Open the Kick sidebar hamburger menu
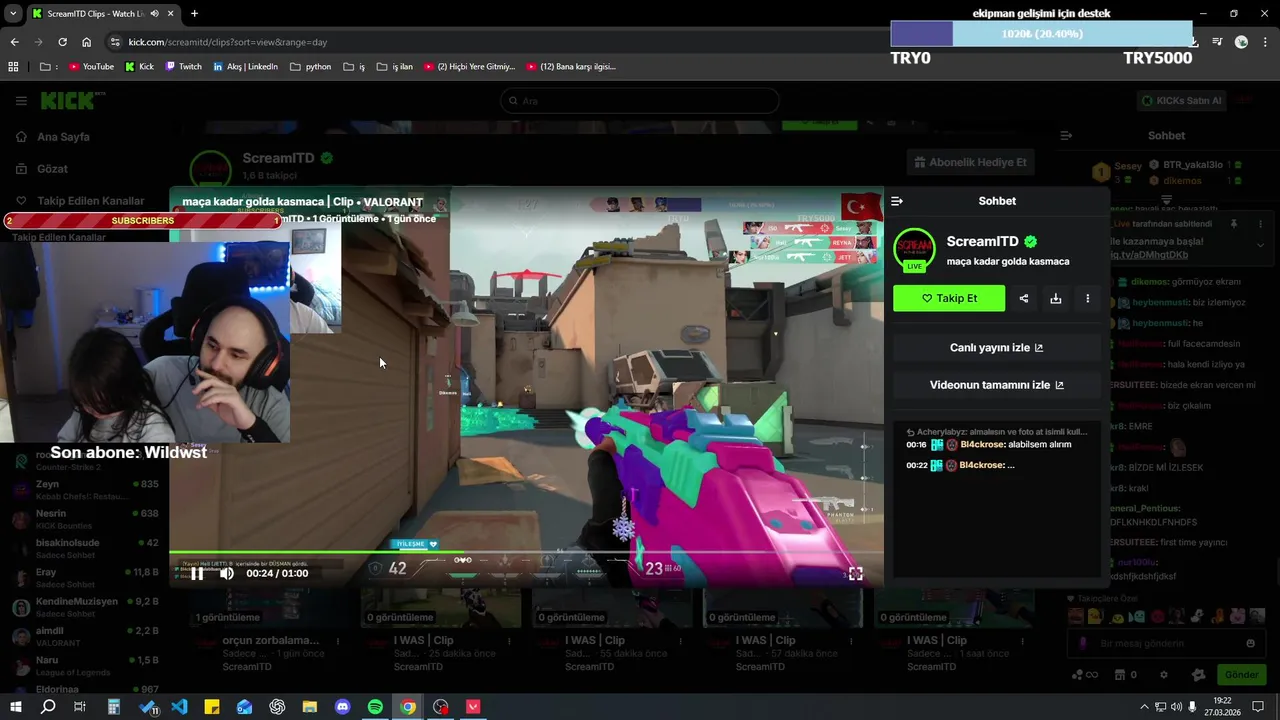Viewport: 1280px width, 720px height. pyautogui.click(x=21, y=101)
